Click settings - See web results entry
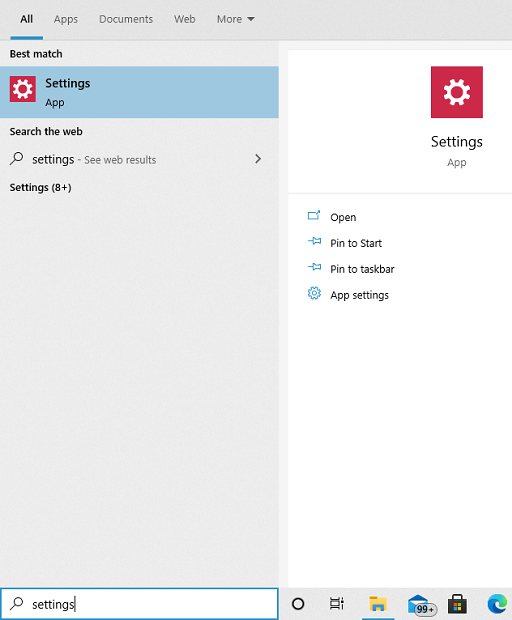The width and height of the screenshot is (512, 620). pos(139,159)
